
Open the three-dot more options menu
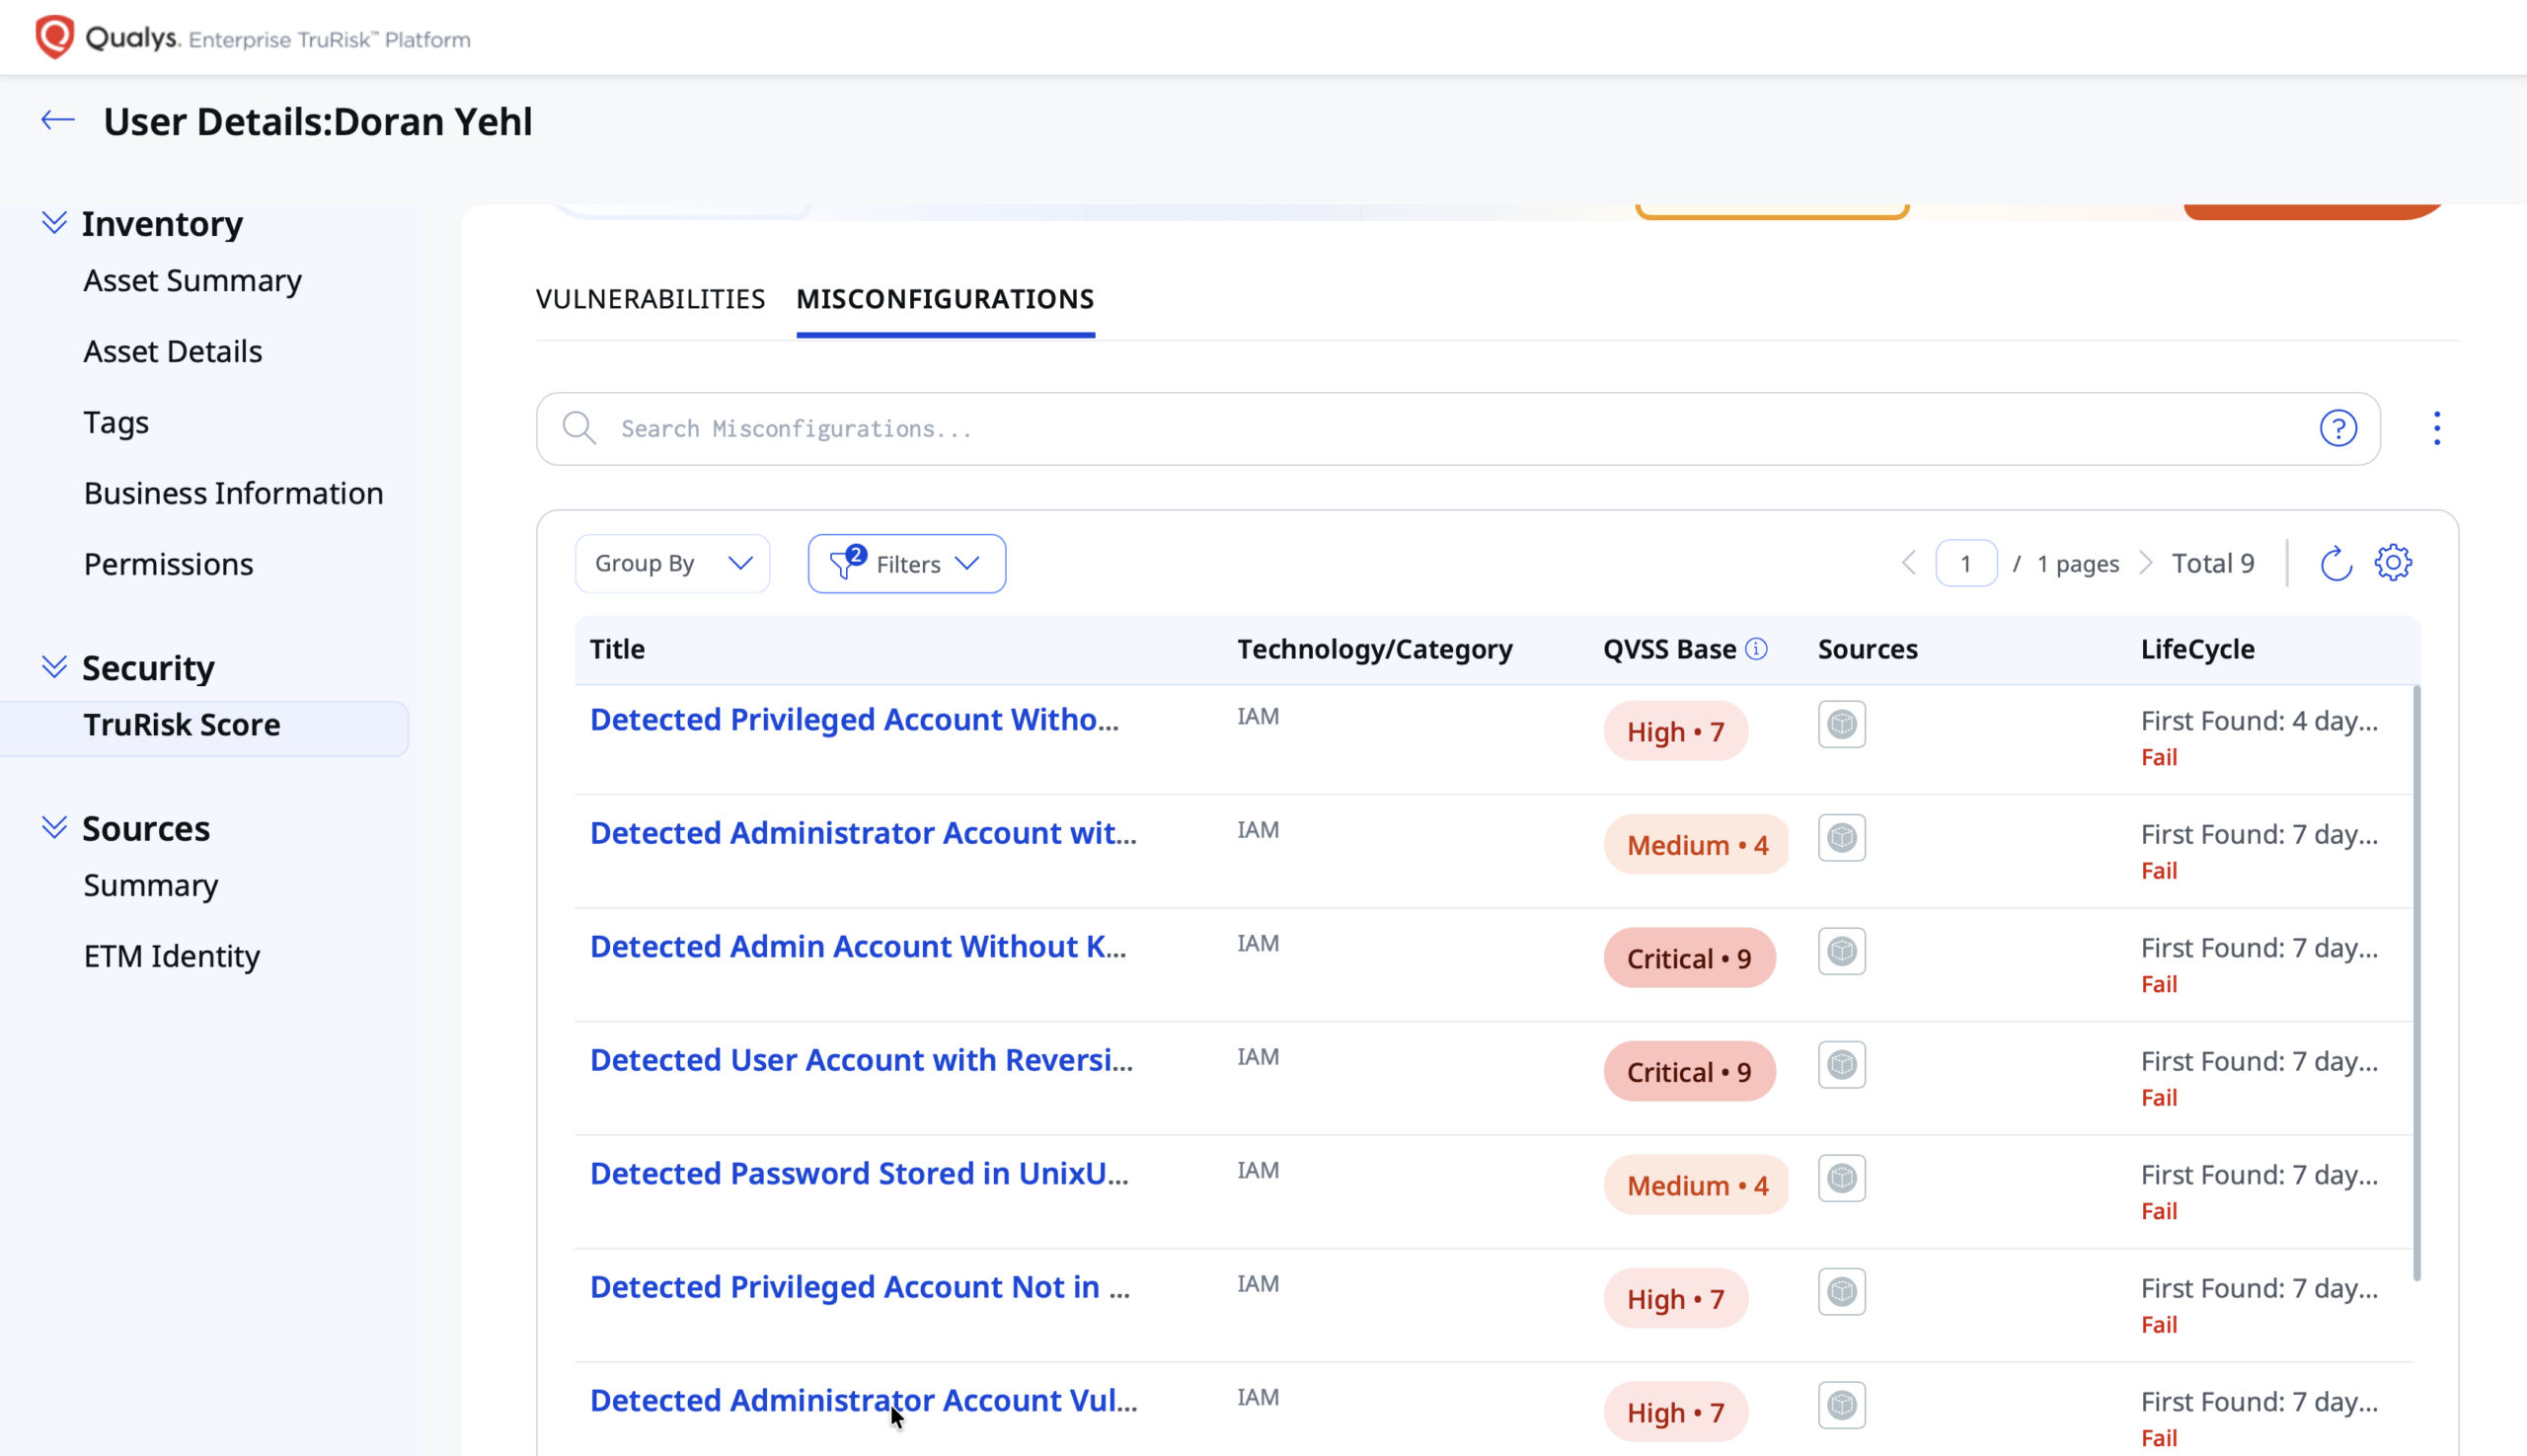pos(2437,428)
